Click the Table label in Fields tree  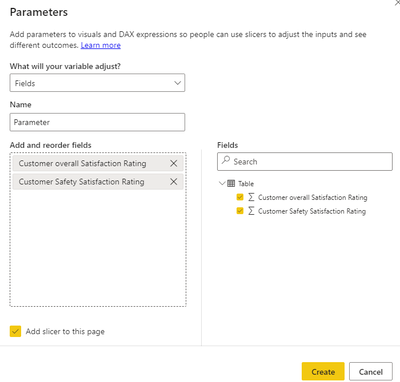[x=246, y=184]
